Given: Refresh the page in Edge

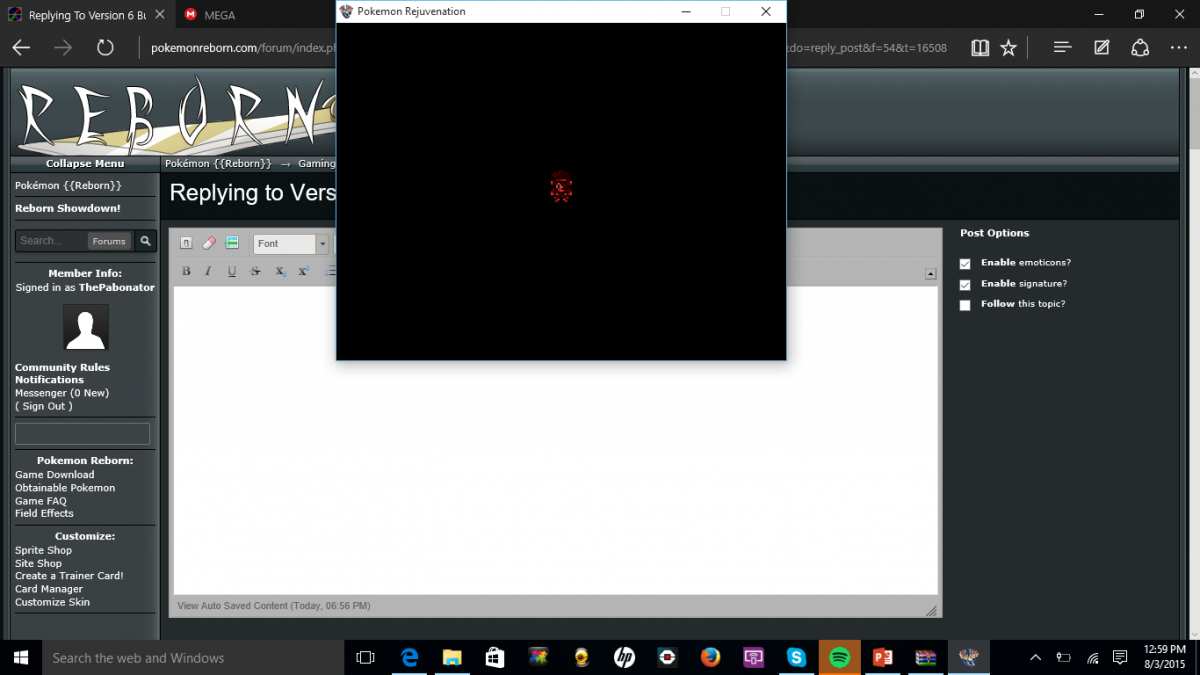Looking at the screenshot, I should point(105,47).
